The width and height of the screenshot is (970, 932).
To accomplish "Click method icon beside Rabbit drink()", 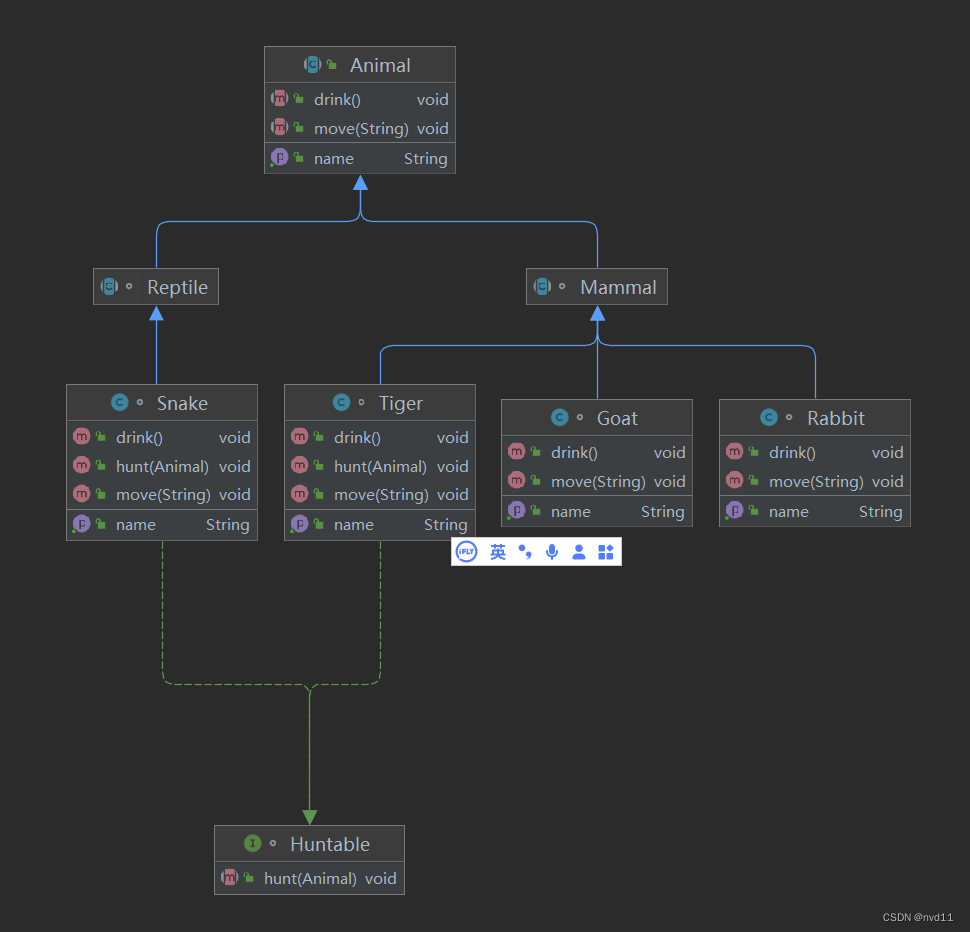I will click(x=734, y=451).
